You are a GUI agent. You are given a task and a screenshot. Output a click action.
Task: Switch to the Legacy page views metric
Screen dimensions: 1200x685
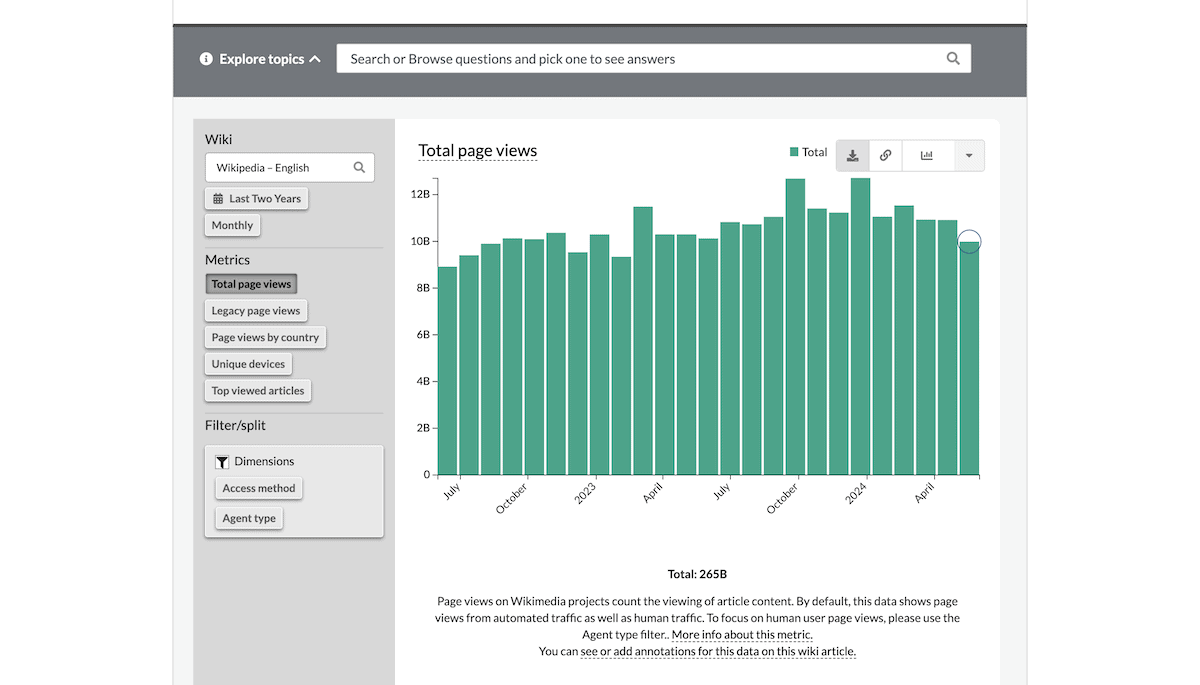pos(255,310)
